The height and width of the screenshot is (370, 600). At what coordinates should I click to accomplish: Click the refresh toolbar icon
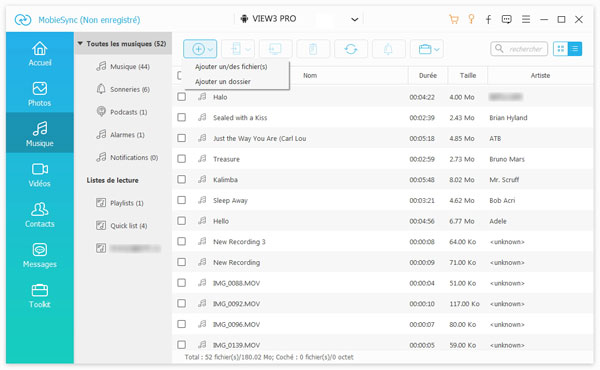tap(351, 49)
